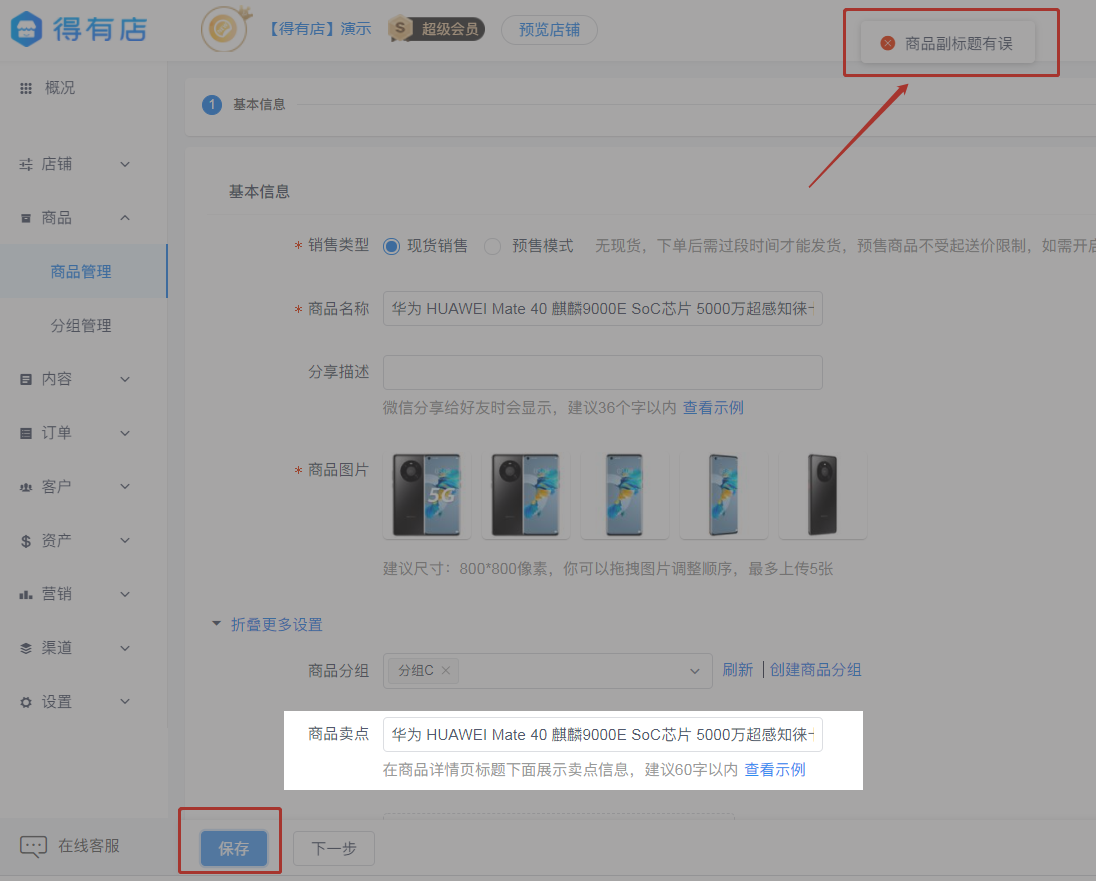Click the 订单 sidebar icon
The width and height of the screenshot is (1096, 881).
click(26, 433)
